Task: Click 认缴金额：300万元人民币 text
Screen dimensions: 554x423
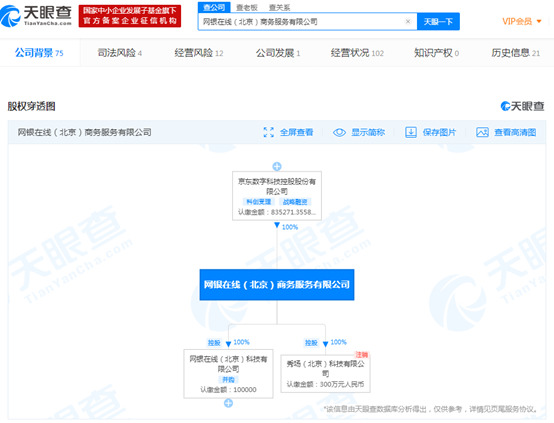Action: (x=325, y=384)
